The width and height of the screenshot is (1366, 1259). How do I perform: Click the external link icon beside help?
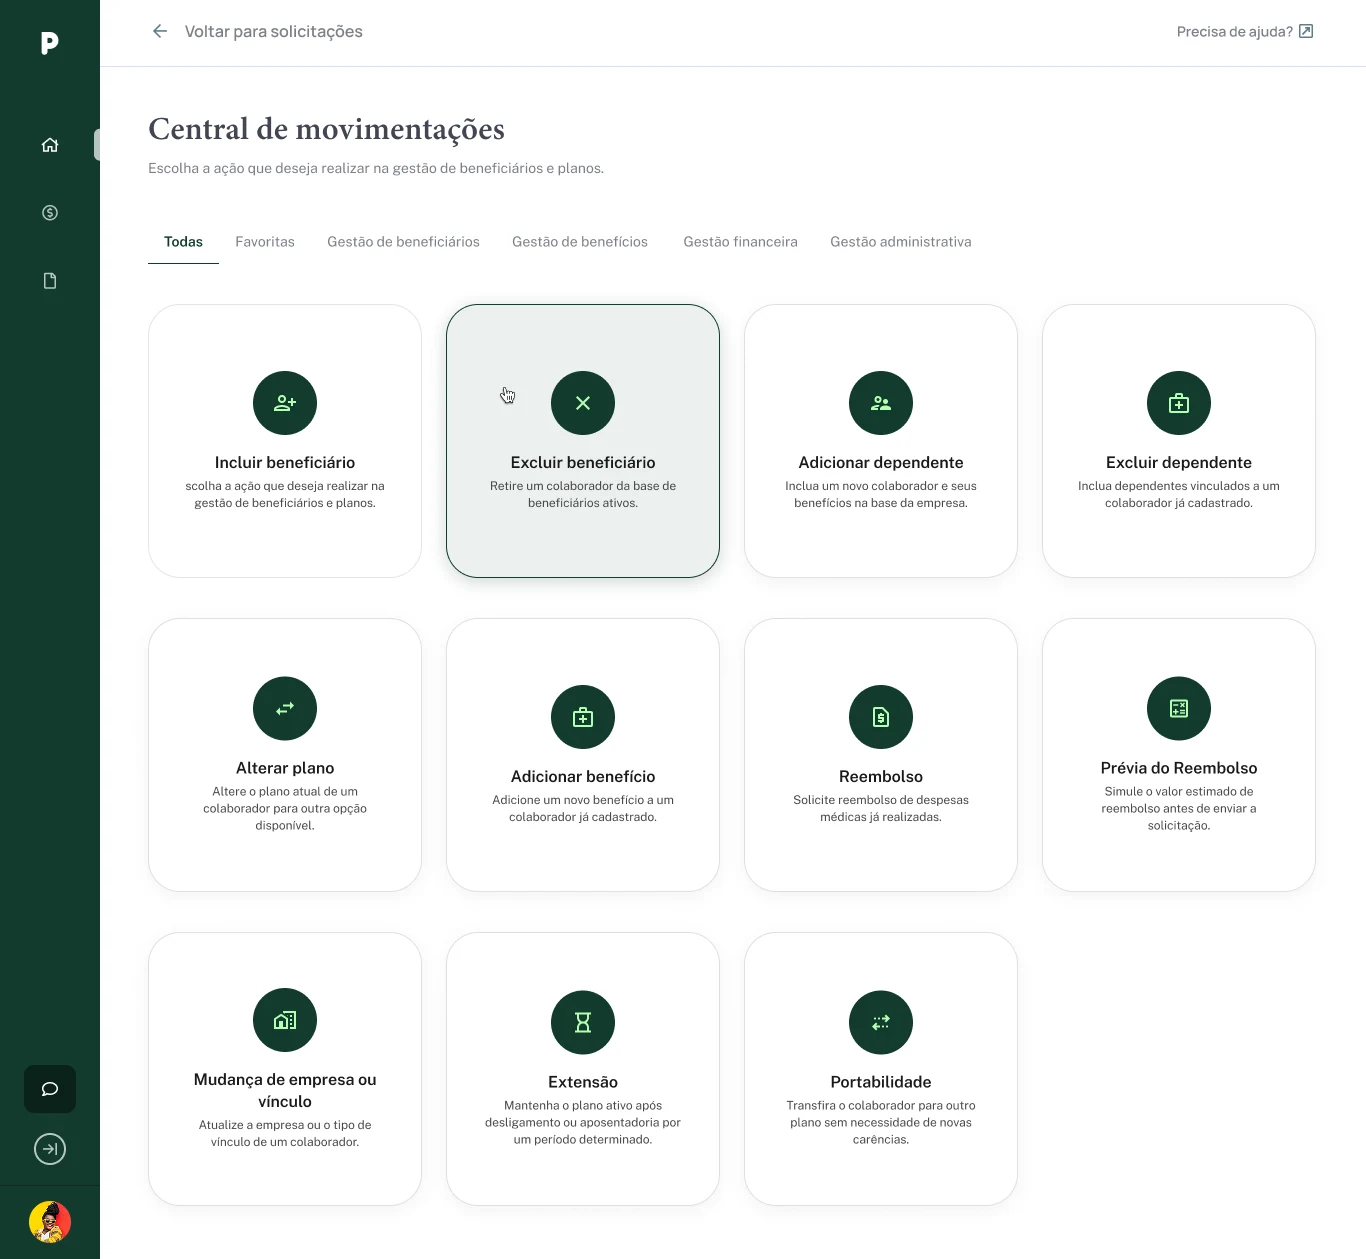(x=1306, y=31)
